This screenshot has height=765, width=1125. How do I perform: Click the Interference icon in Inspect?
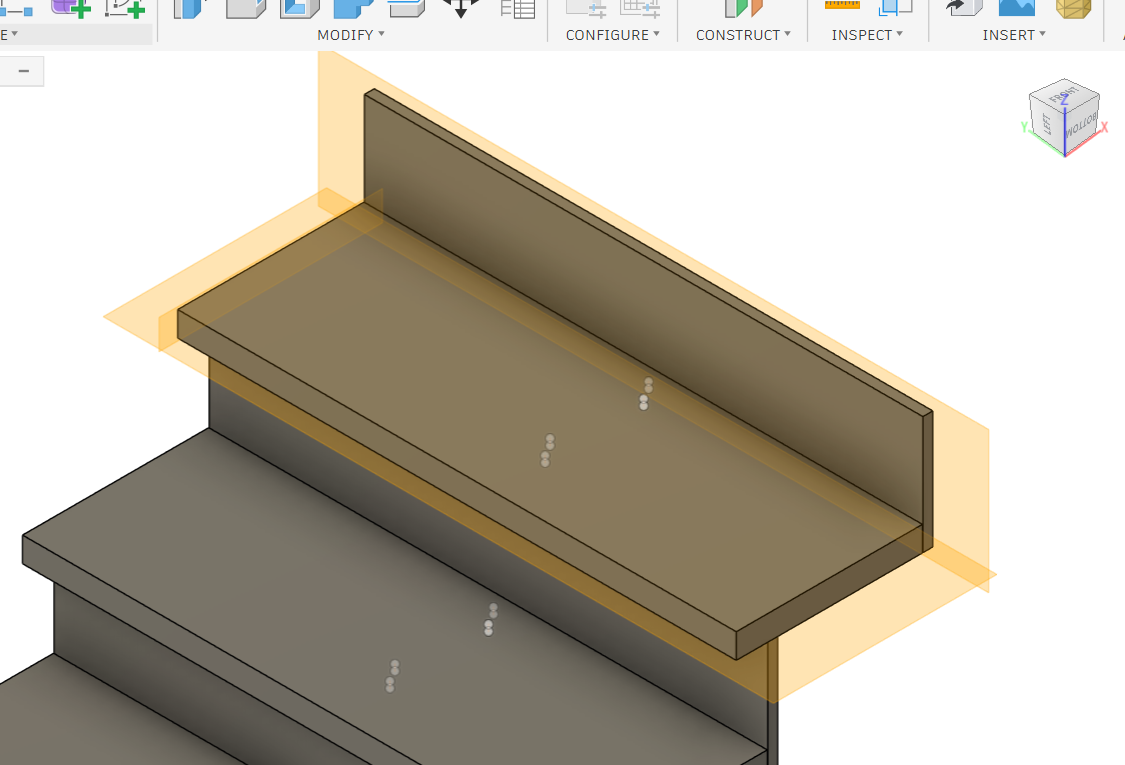tap(895, 8)
